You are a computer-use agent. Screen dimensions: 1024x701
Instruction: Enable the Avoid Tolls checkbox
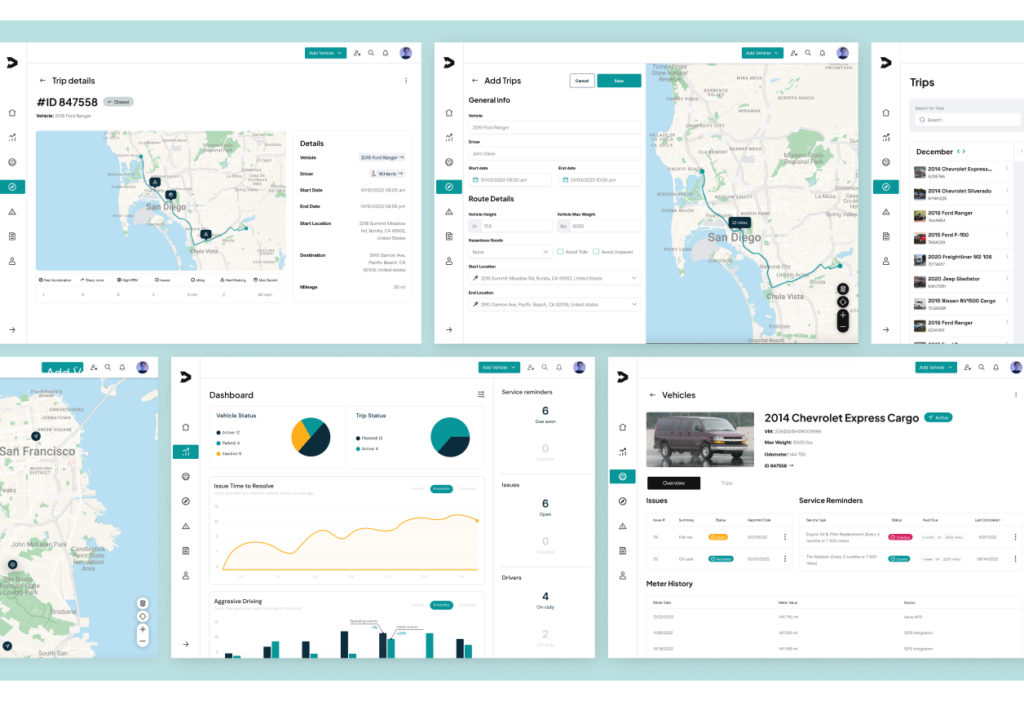(x=560, y=252)
